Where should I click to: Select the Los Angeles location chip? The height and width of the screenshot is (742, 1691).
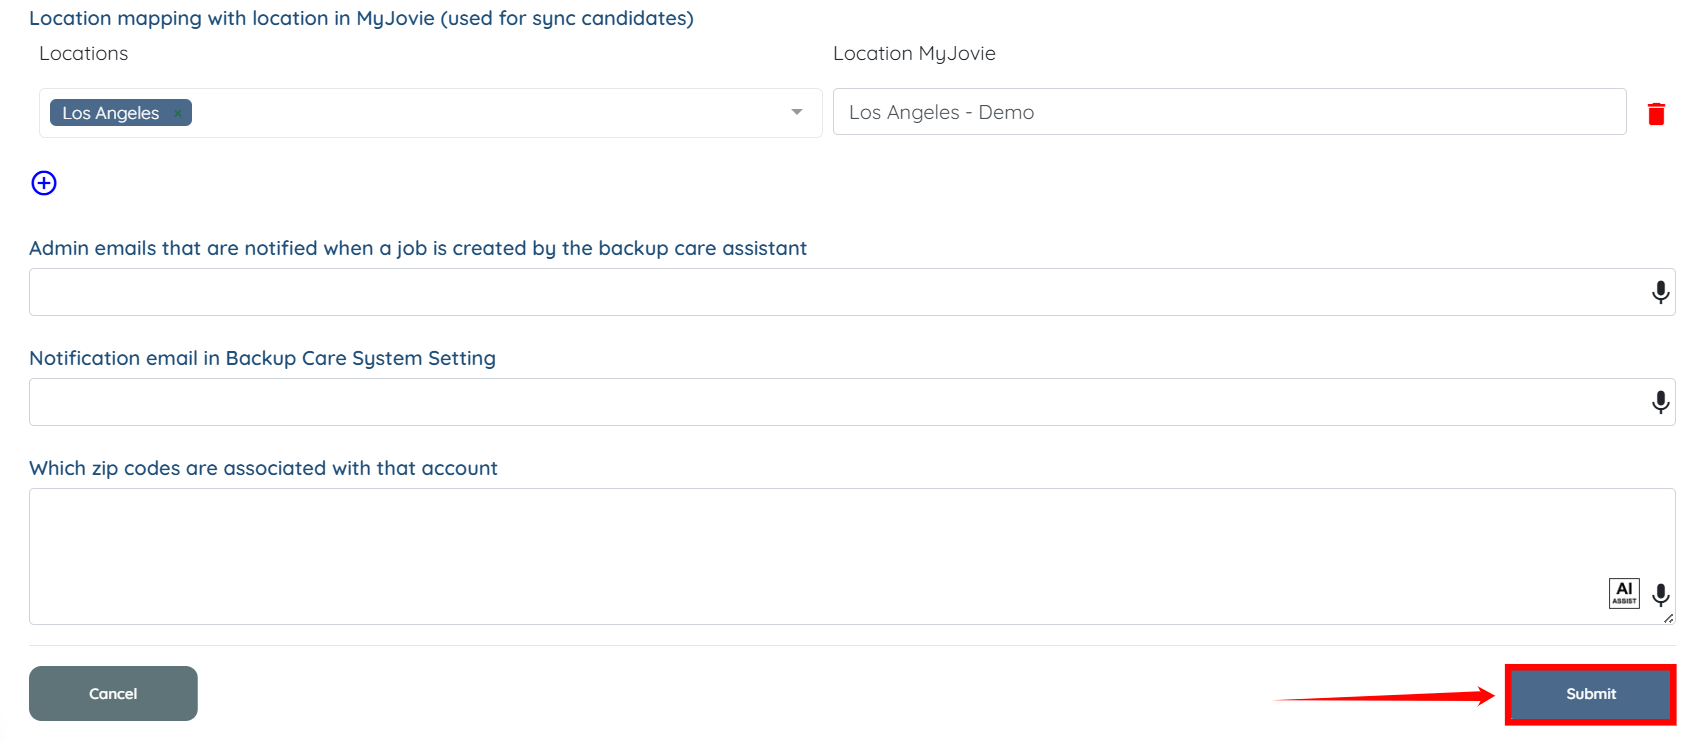[x=110, y=113]
